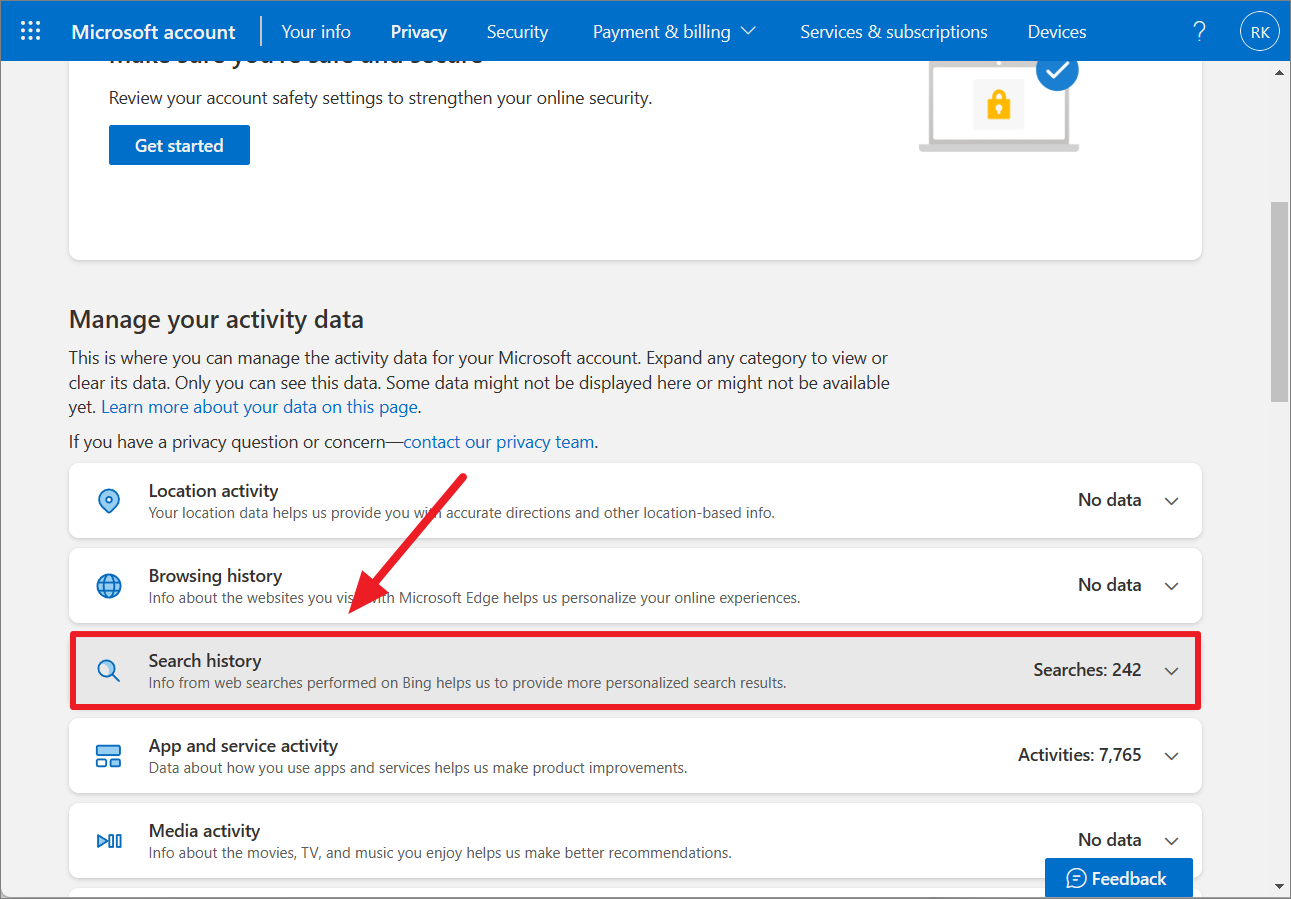
Task: Expand the Search history chevron
Action: tap(1172, 671)
